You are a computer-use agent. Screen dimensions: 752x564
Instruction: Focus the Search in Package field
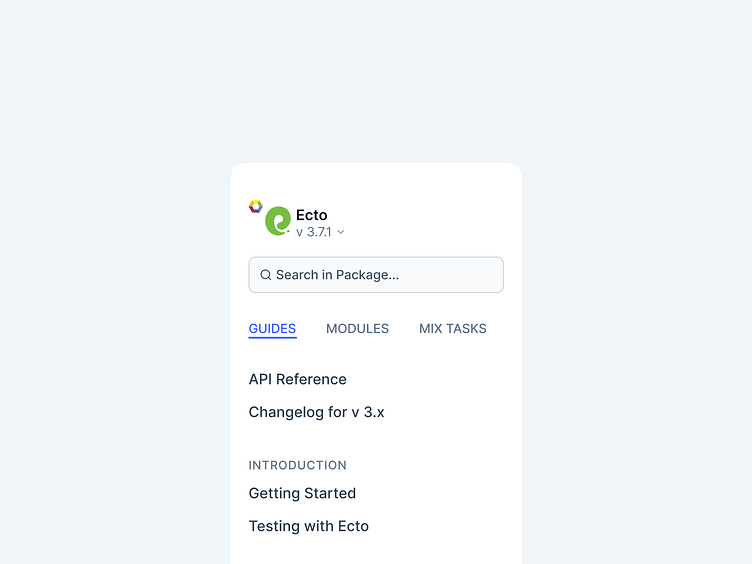click(376, 275)
